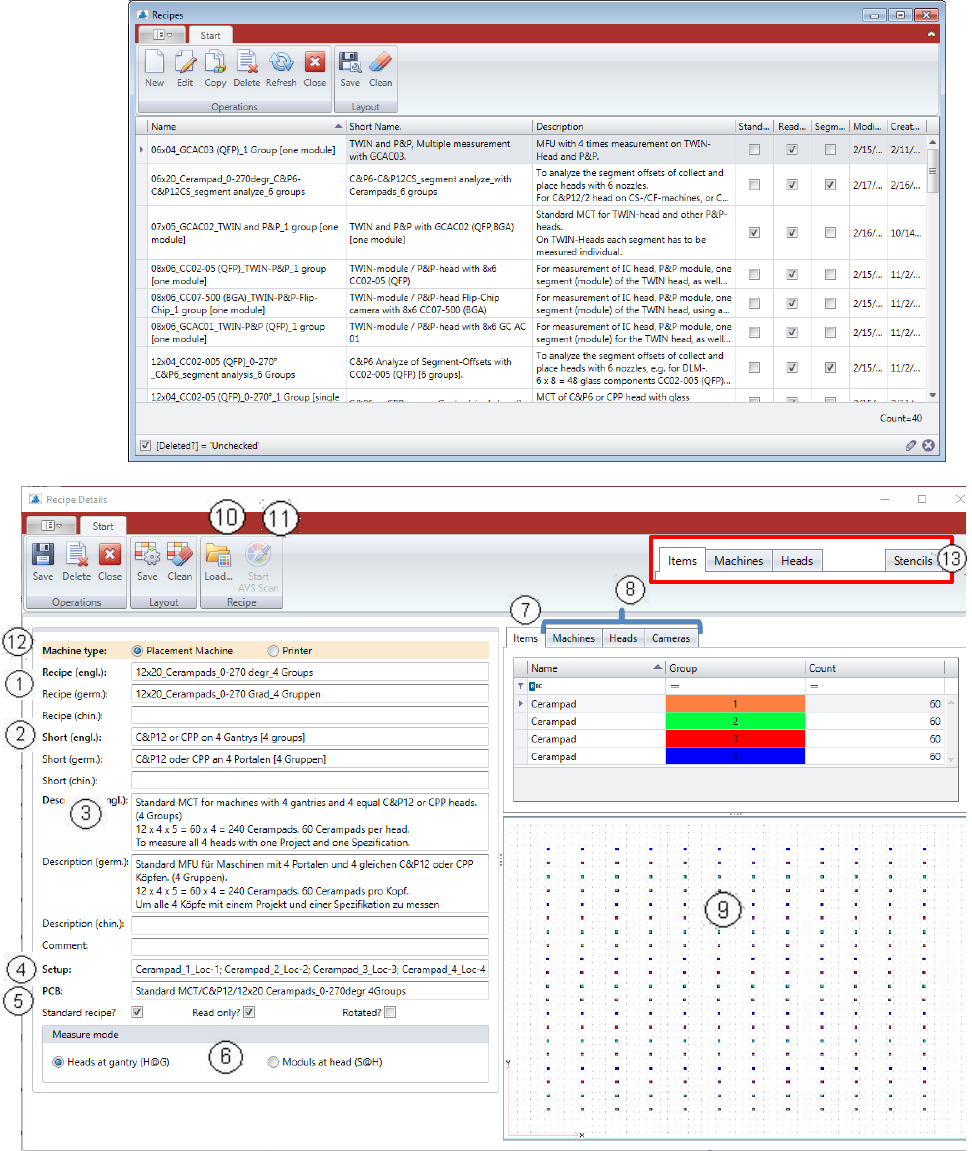Open Start tab in Recipes window
The image size is (972, 1151).
[210, 35]
